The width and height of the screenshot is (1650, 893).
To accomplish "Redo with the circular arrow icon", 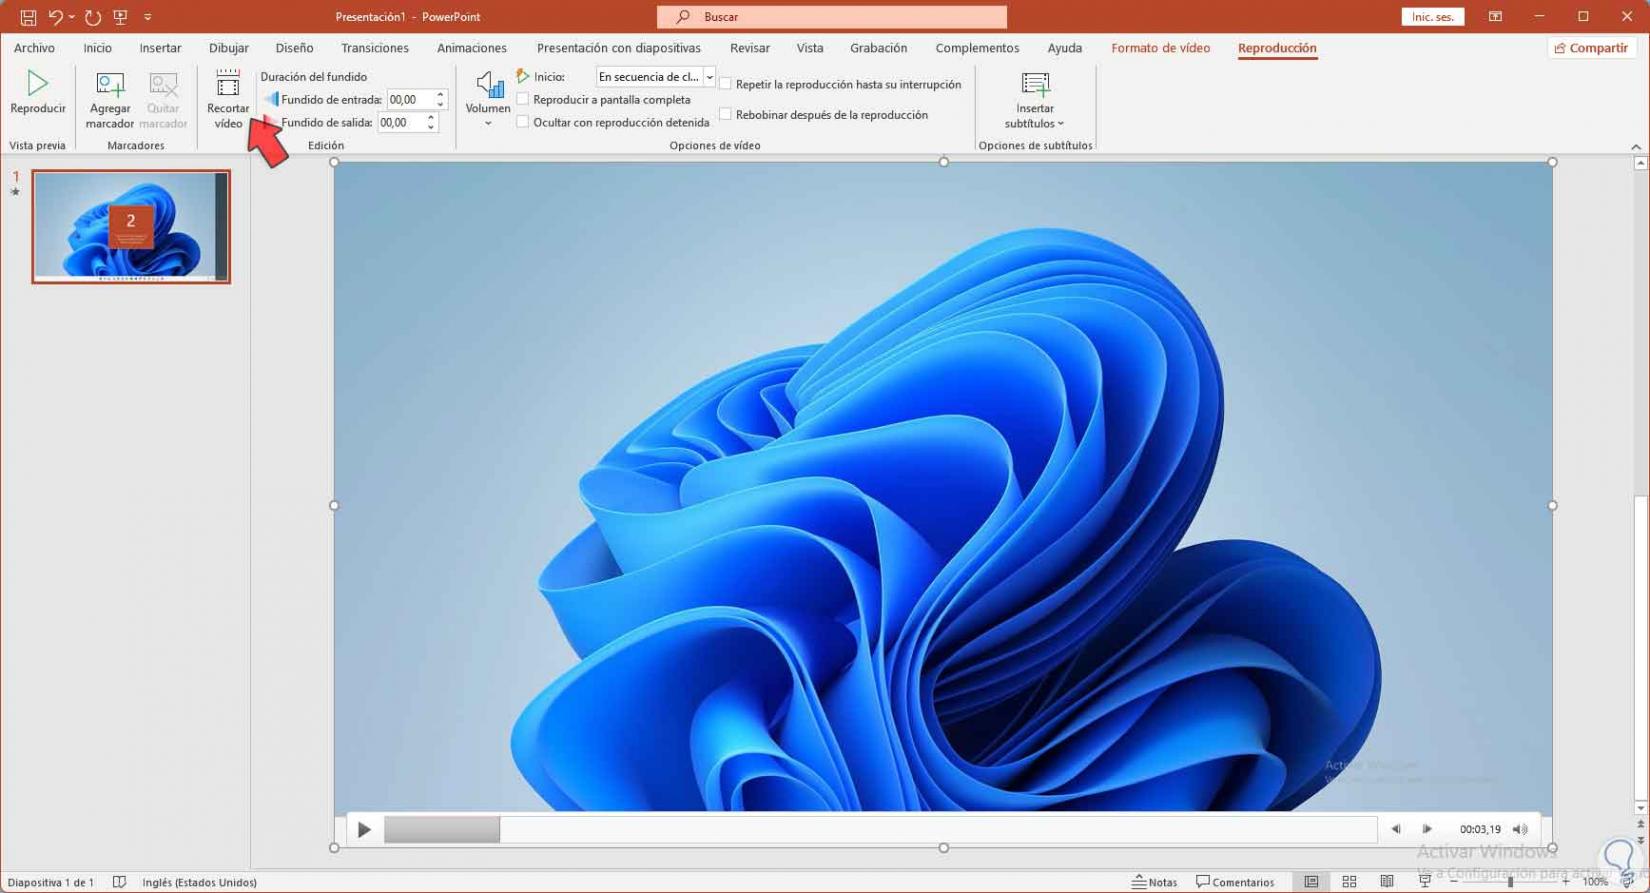I will pos(93,17).
